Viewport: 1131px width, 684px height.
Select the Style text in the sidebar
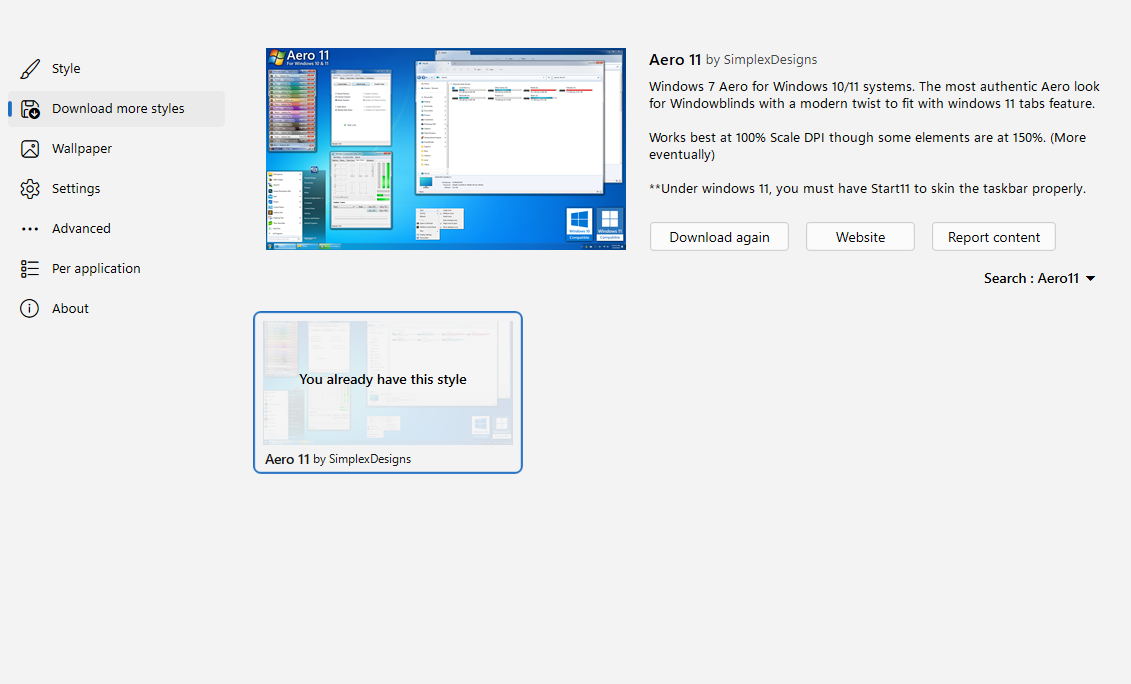(66, 69)
